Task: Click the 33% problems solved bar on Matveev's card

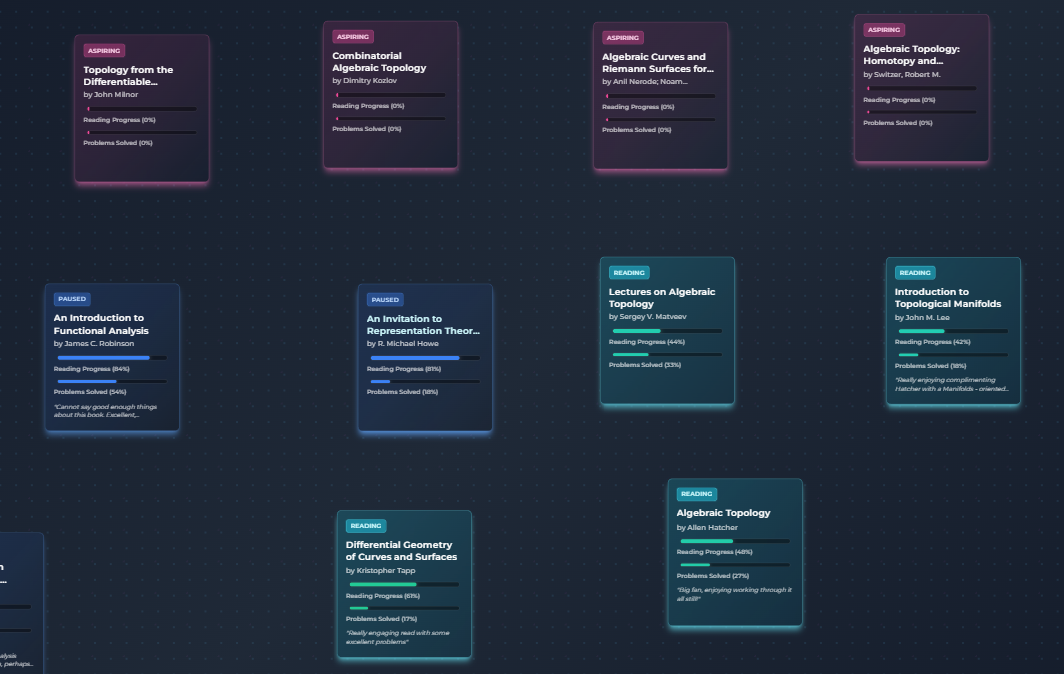Action: 668,354
